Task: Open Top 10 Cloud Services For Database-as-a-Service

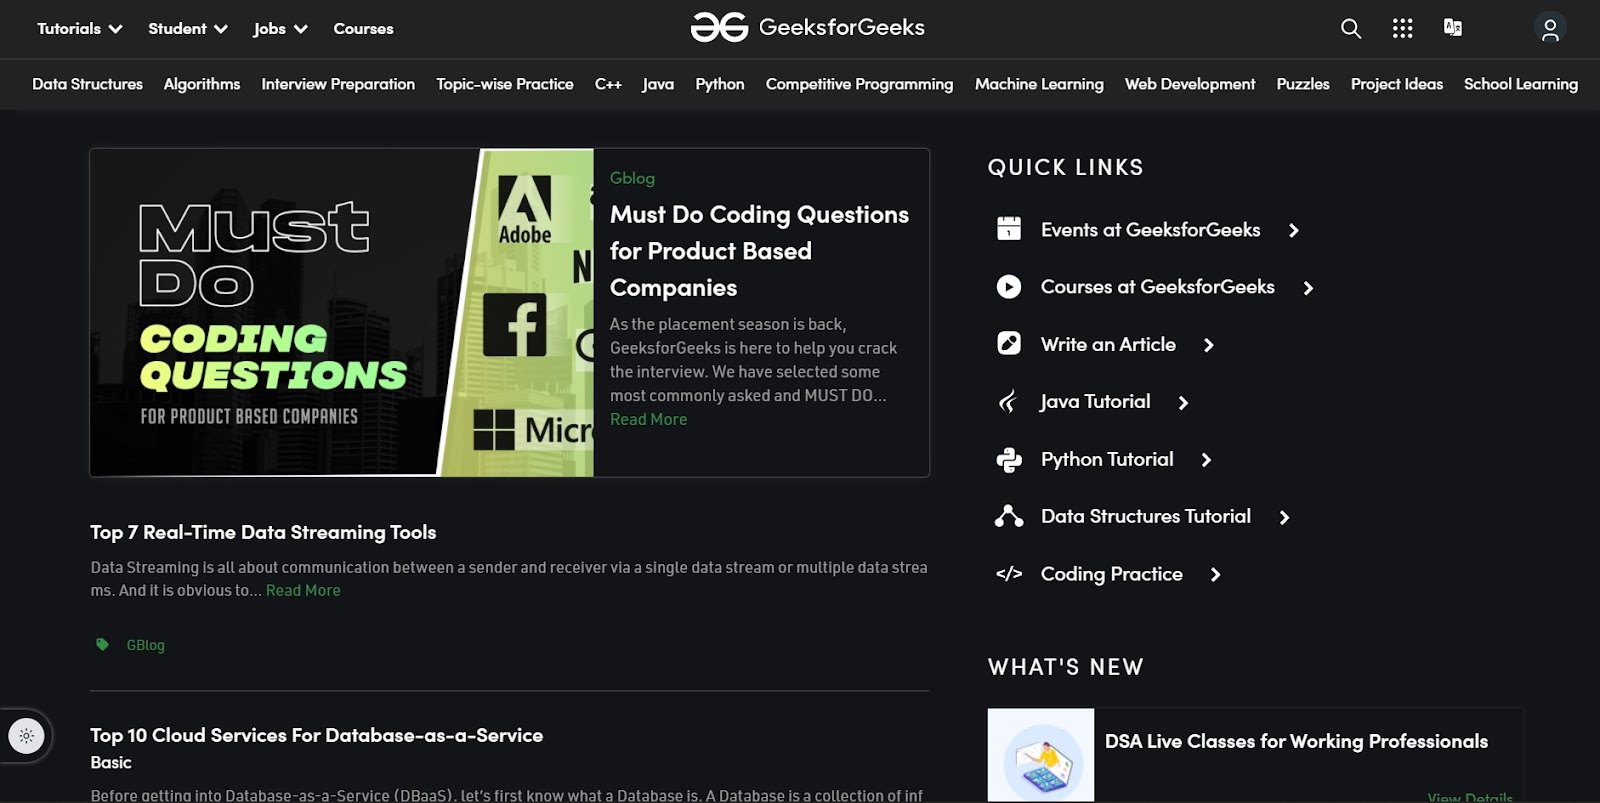Action: point(316,735)
